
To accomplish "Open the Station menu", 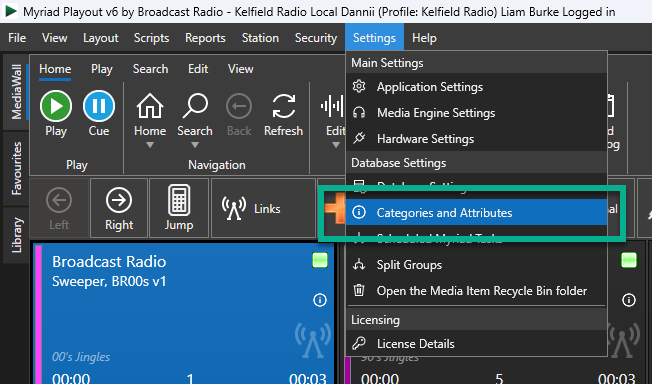I will coord(260,38).
